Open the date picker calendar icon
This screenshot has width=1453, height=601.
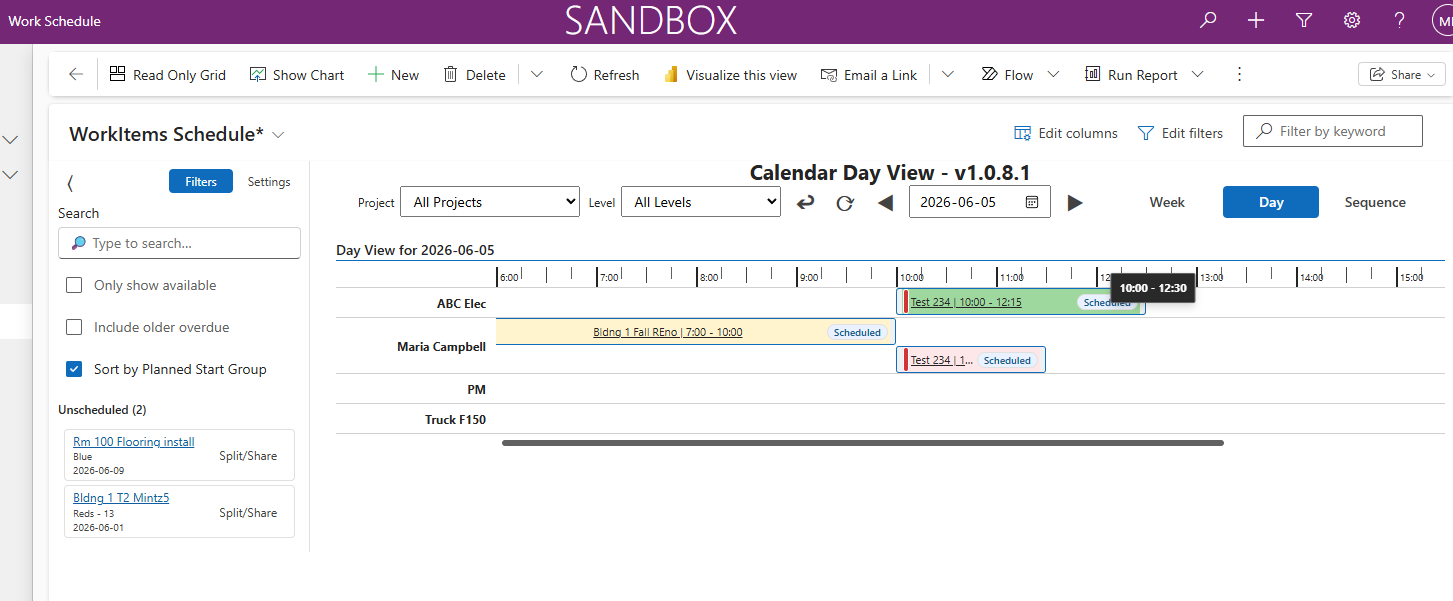pyautogui.click(x=1031, y=202)
